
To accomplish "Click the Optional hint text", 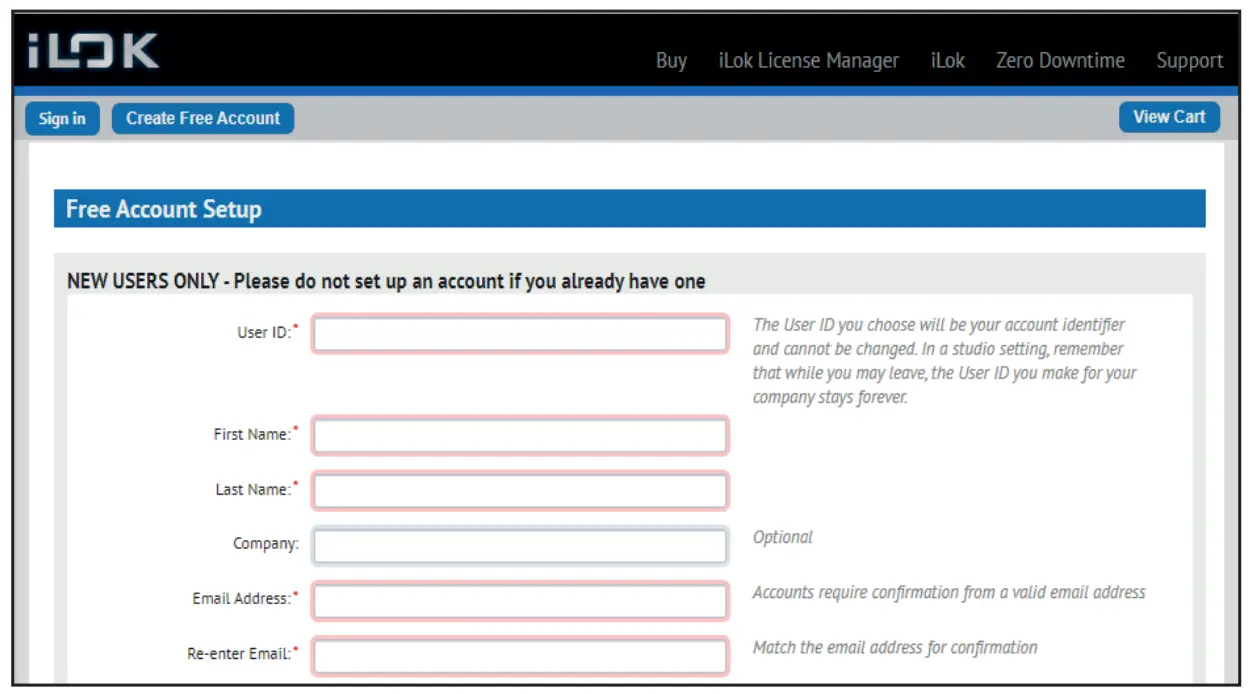I will [x=782, y=537].
